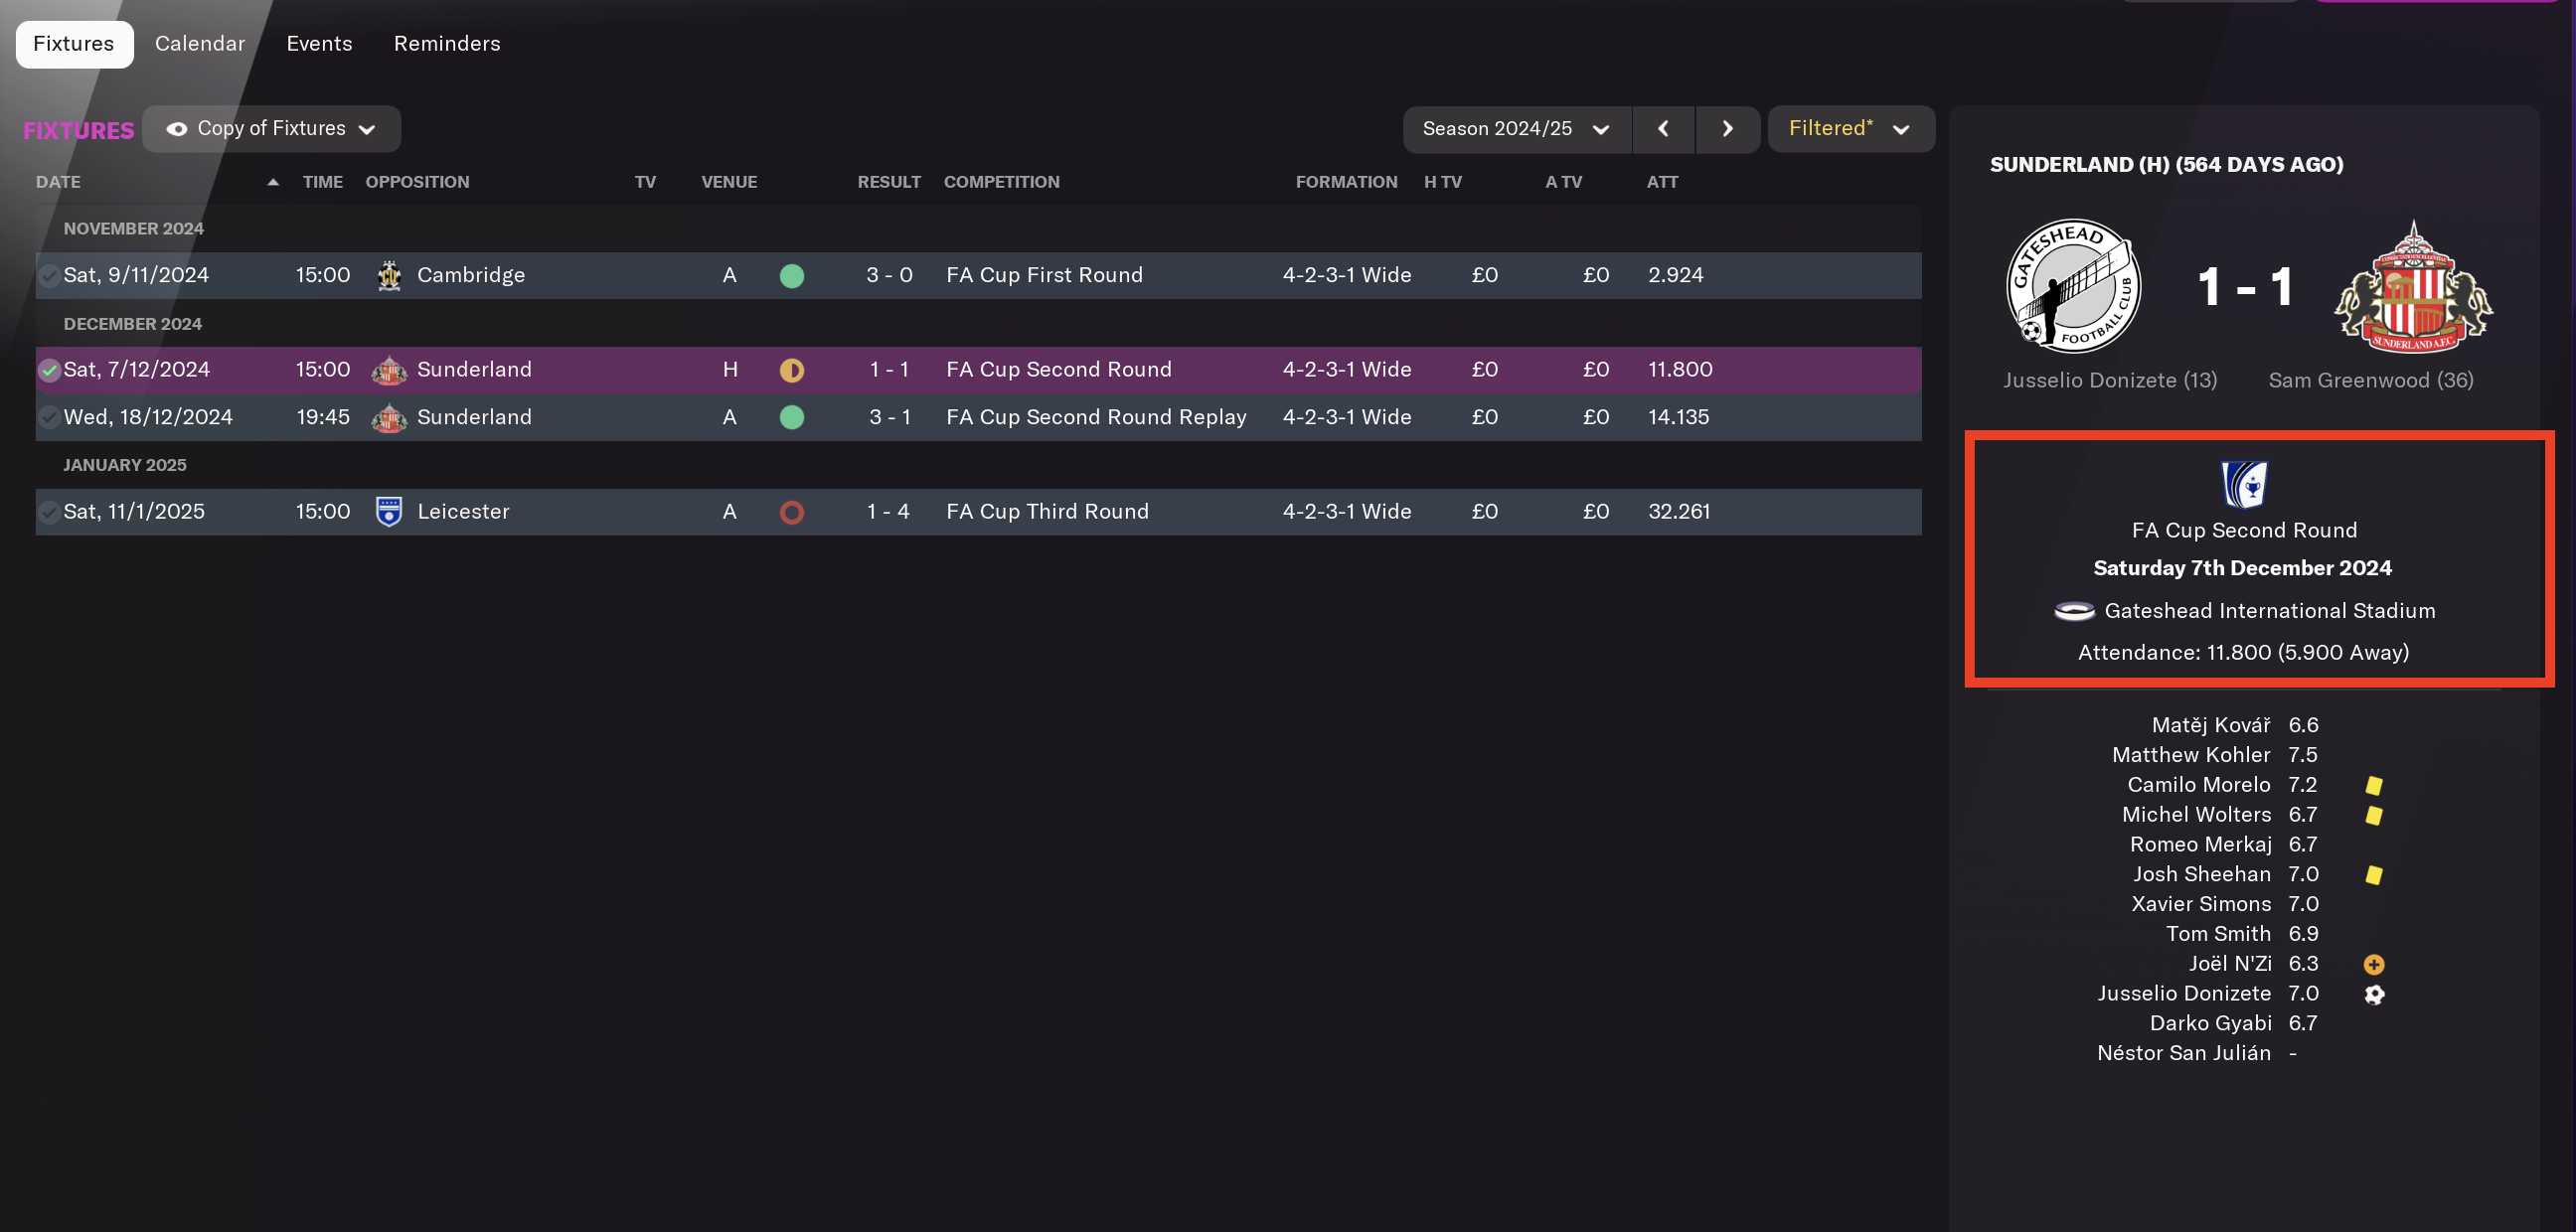Click the Reminders menu item

click(x=447, y=43)
